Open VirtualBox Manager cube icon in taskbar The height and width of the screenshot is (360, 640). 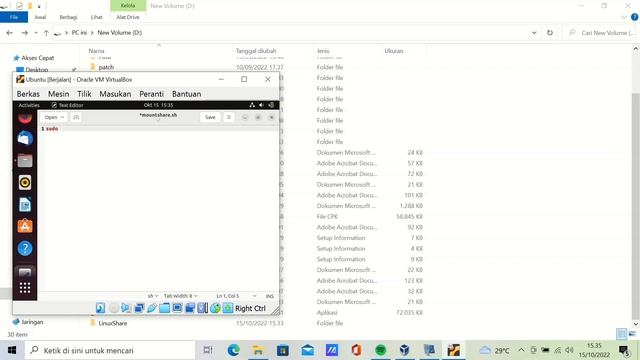tap(404, 350)
